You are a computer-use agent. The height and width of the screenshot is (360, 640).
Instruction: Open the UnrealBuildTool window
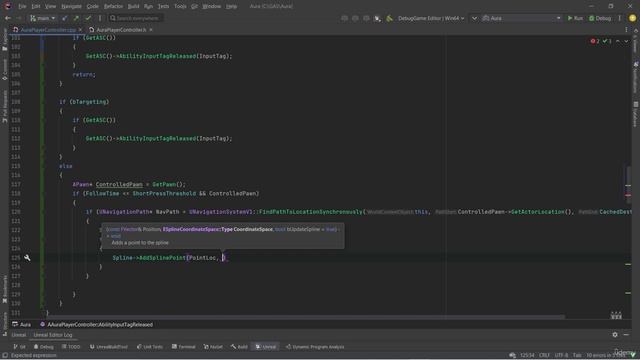tap(109, 347)
